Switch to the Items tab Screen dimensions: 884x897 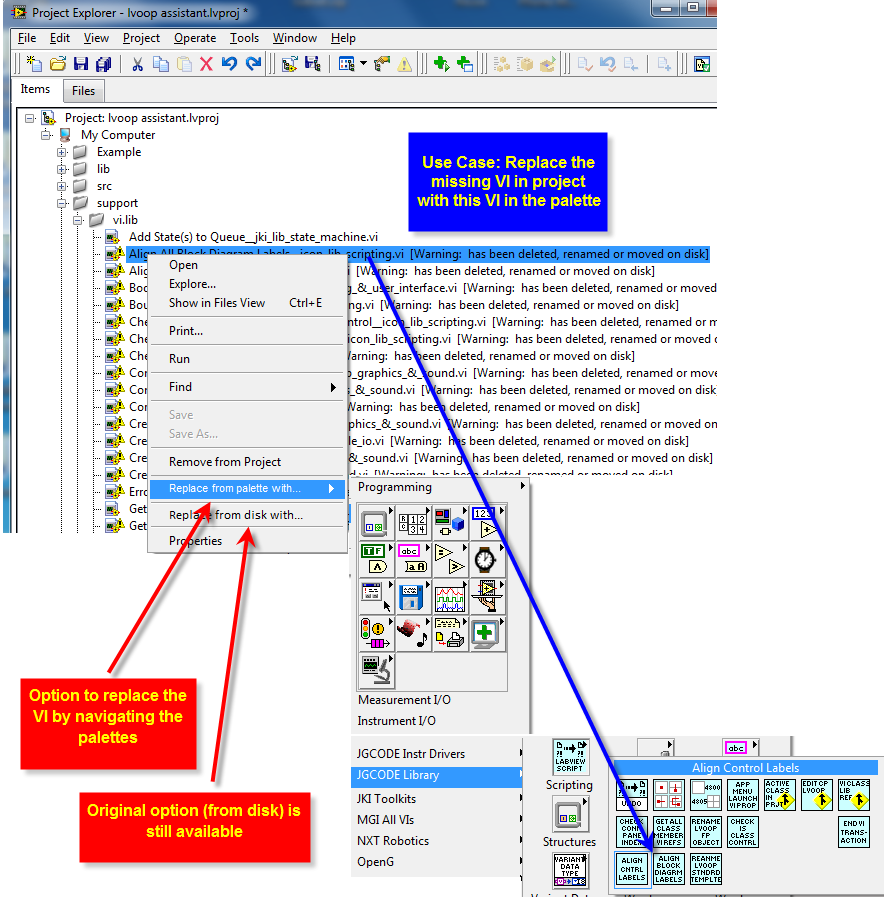(35, 89)
